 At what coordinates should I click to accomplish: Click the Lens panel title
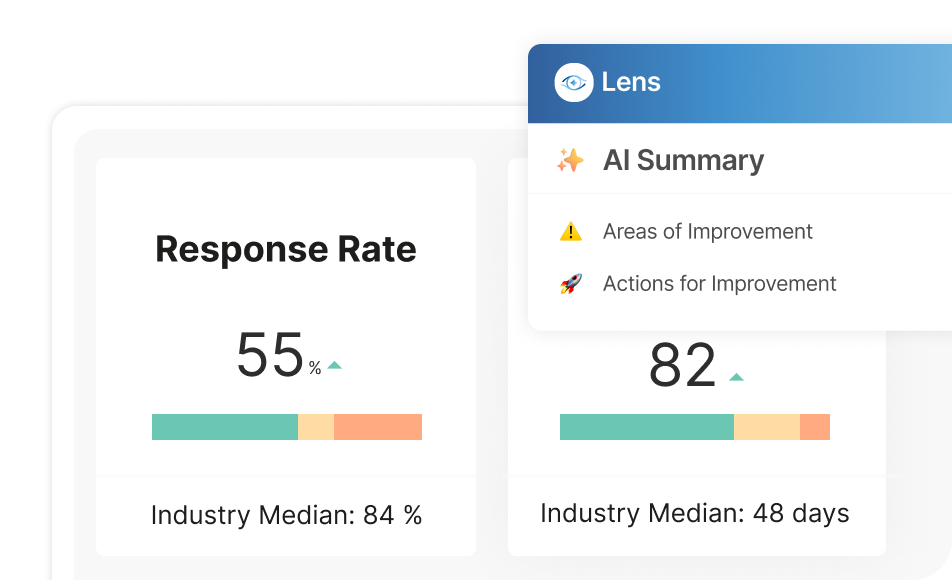coord(631,82)
